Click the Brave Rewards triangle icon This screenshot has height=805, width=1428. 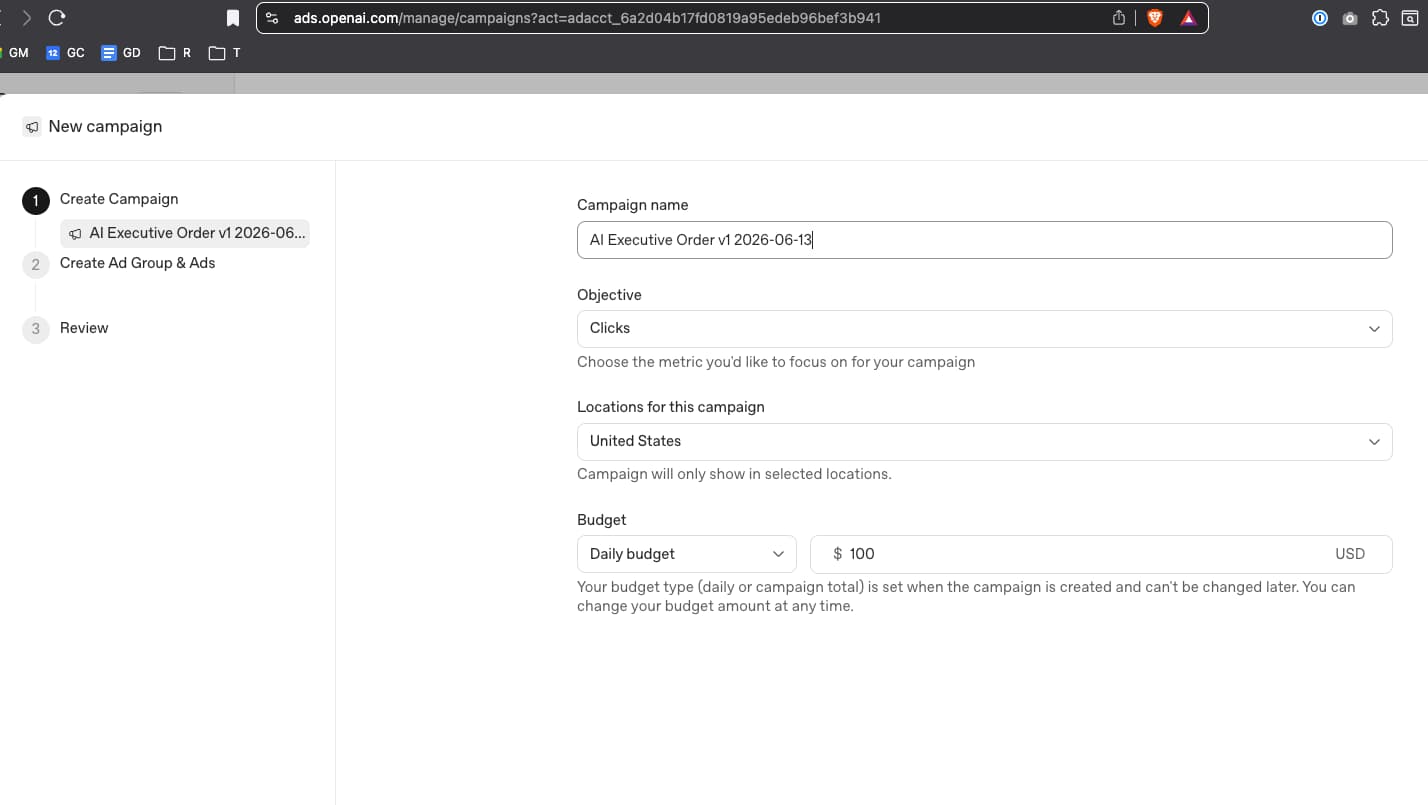(1188, 18)
